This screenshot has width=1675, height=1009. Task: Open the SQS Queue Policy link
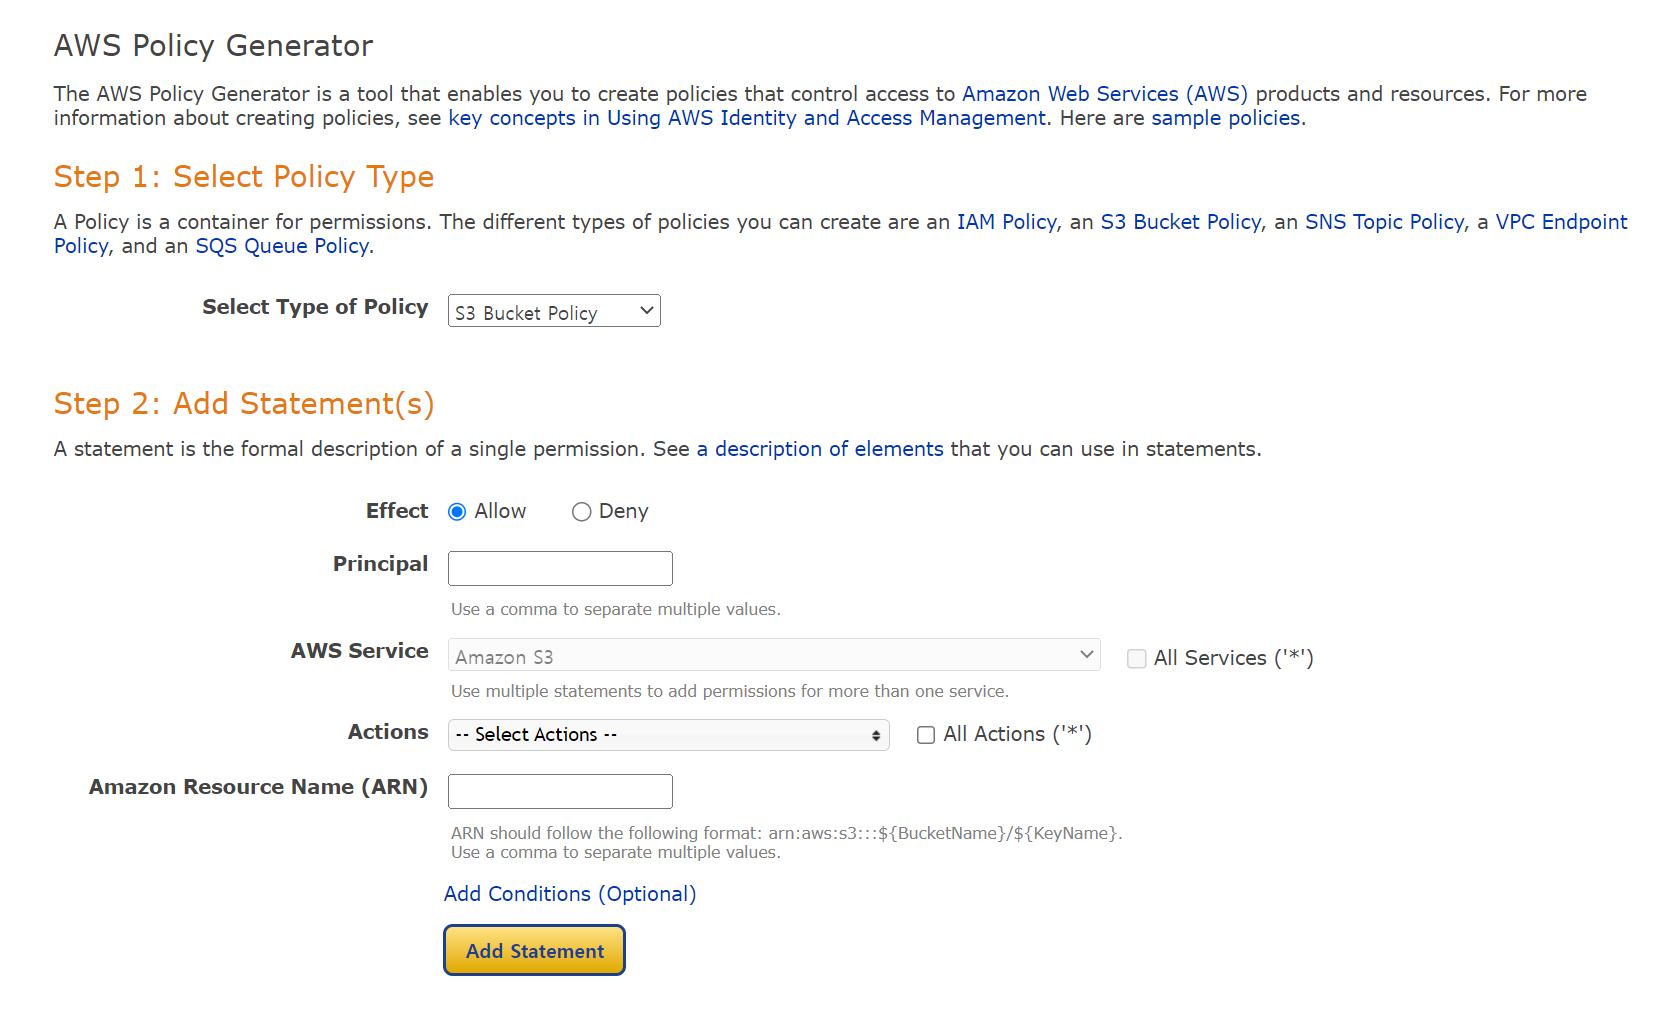pos(282,246)
